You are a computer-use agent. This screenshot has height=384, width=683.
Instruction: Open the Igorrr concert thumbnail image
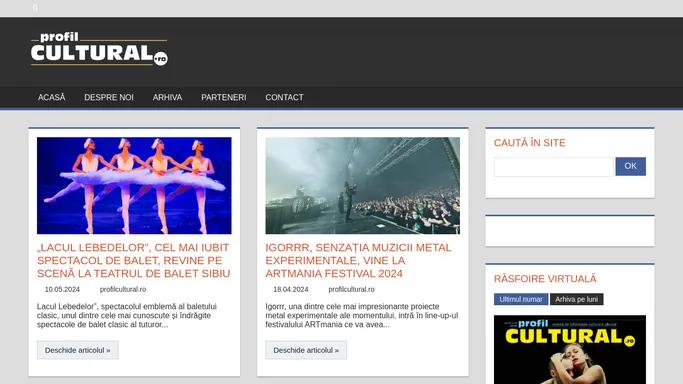362,185
